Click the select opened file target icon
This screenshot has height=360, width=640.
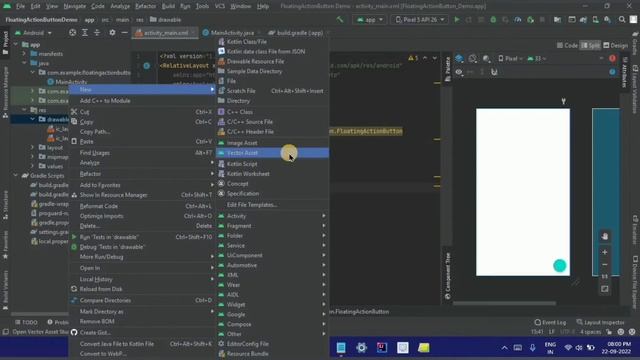point(72,33)
